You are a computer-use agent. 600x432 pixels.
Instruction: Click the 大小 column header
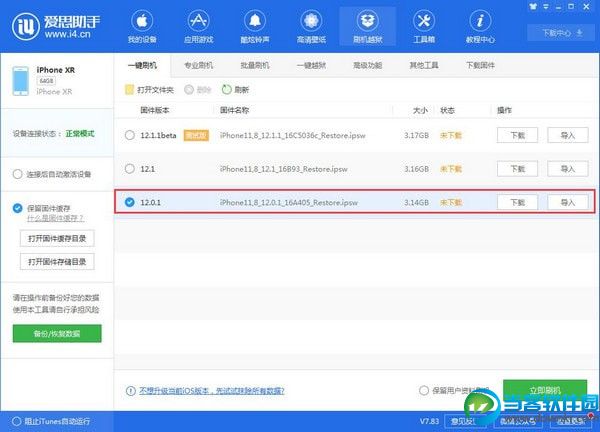420,111
